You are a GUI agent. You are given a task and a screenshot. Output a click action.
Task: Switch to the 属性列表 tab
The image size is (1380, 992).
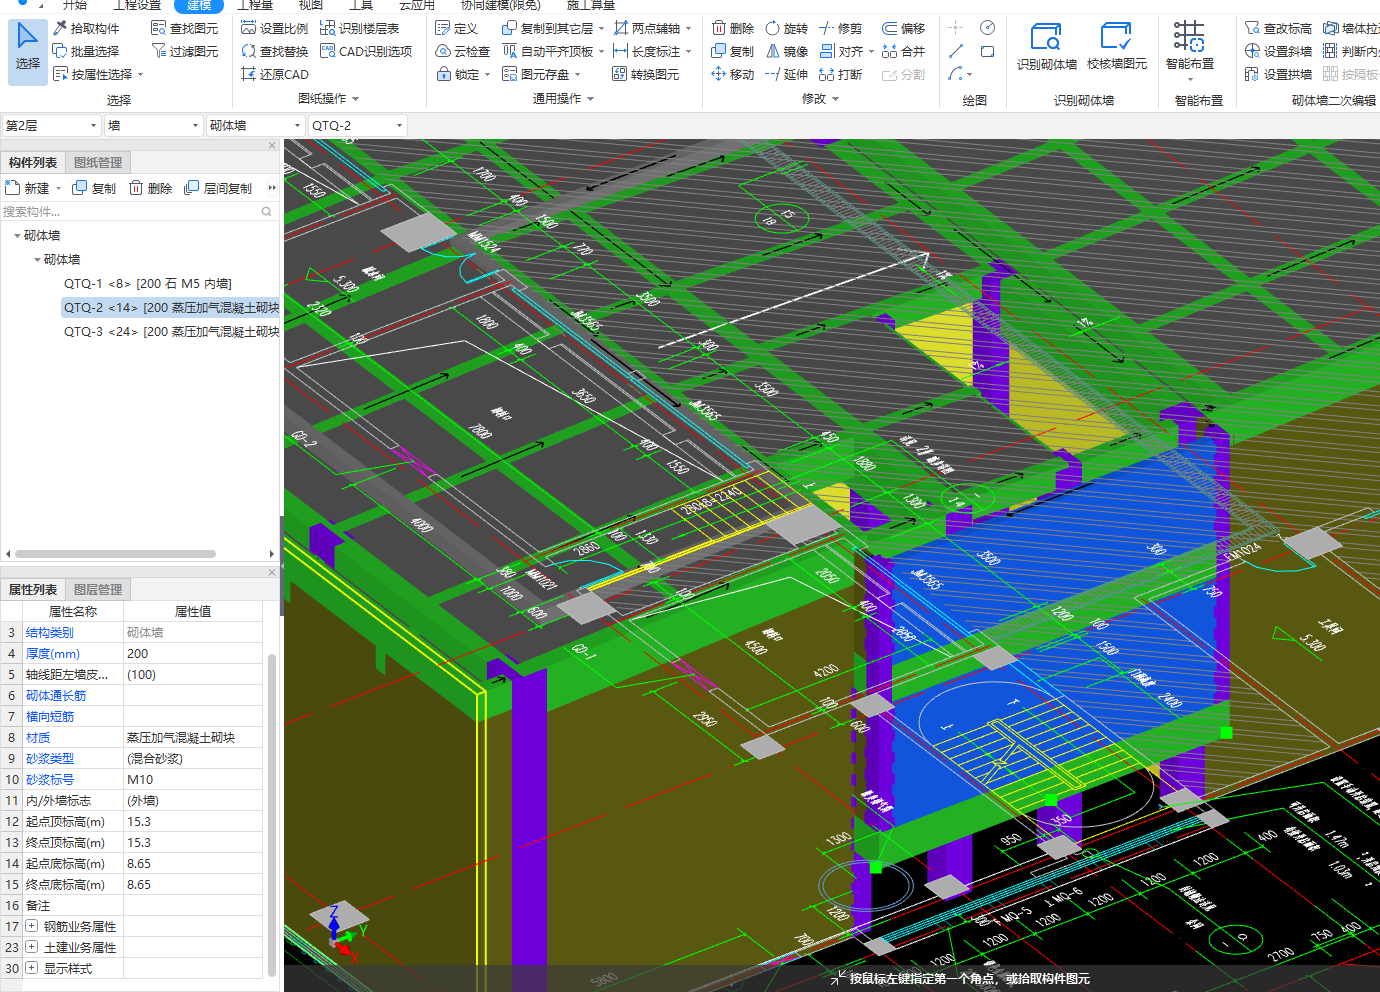tap(33, 589)
